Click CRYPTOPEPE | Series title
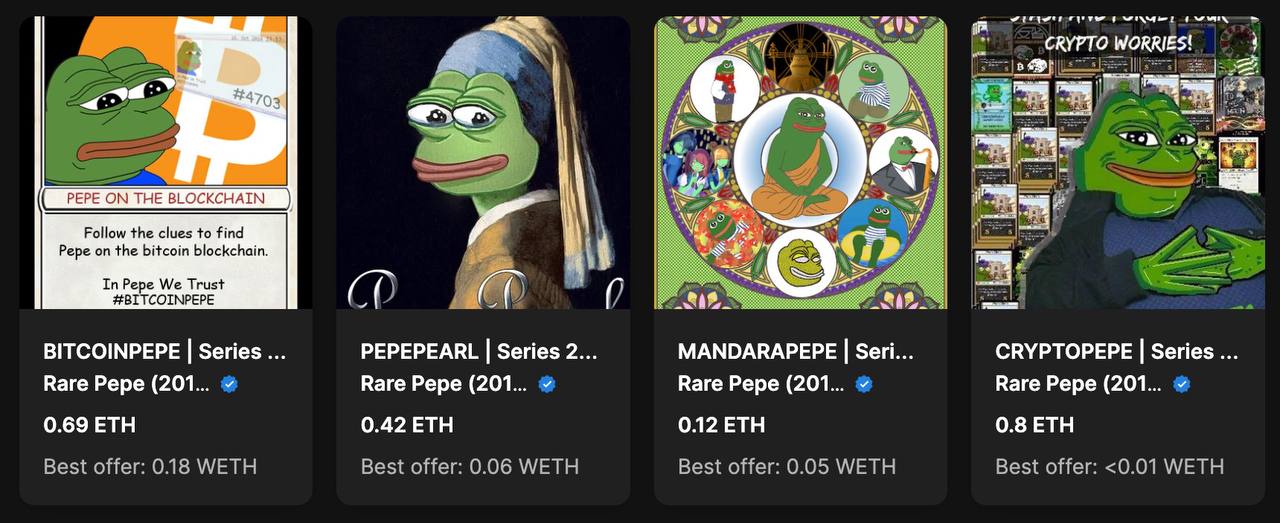1280x523 pixels. 1117,351
